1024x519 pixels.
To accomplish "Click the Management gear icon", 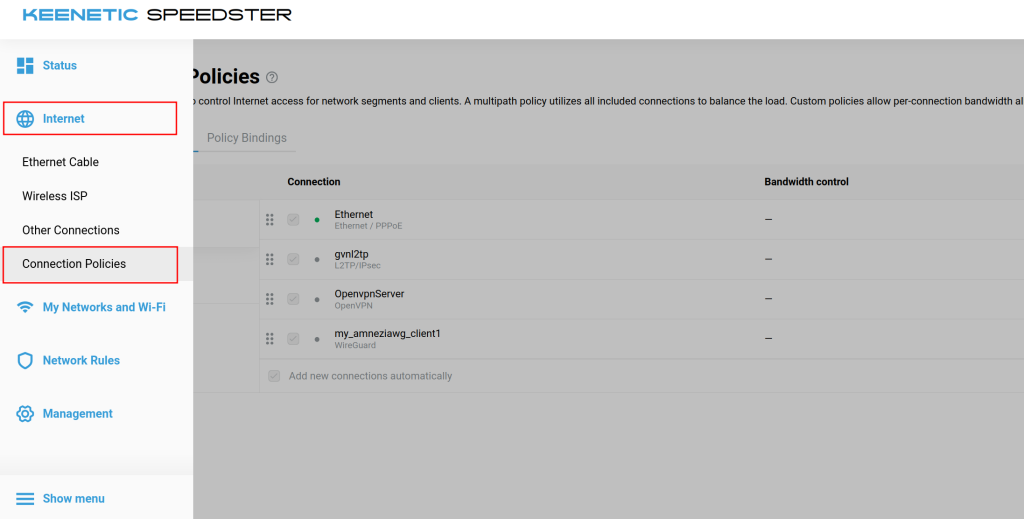I will tap(26, 414).
